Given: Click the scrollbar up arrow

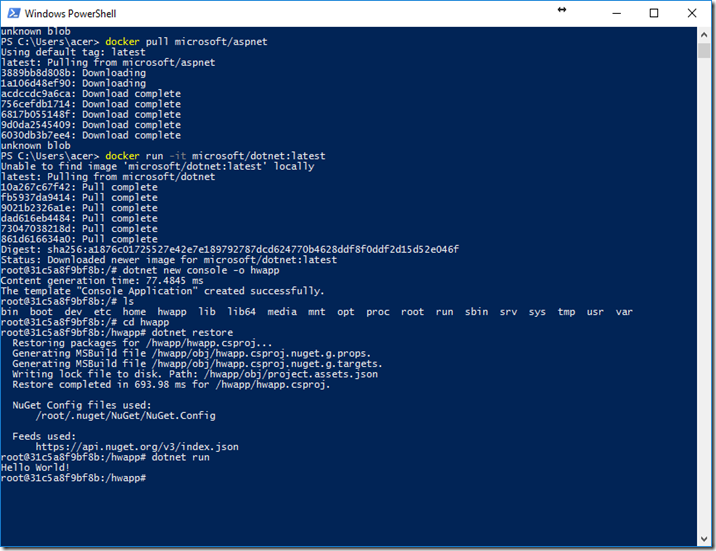Looking at the screenshot, I should point(704,35).
